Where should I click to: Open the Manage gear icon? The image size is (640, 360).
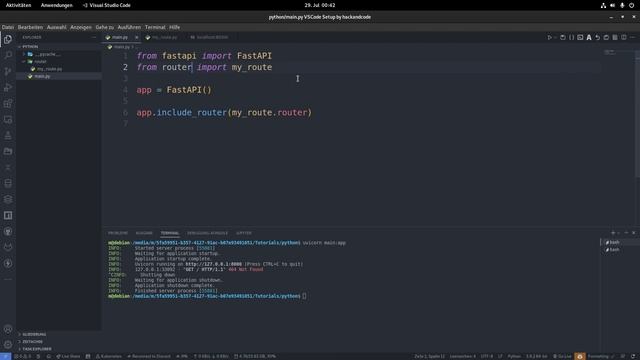pos(8,344)
